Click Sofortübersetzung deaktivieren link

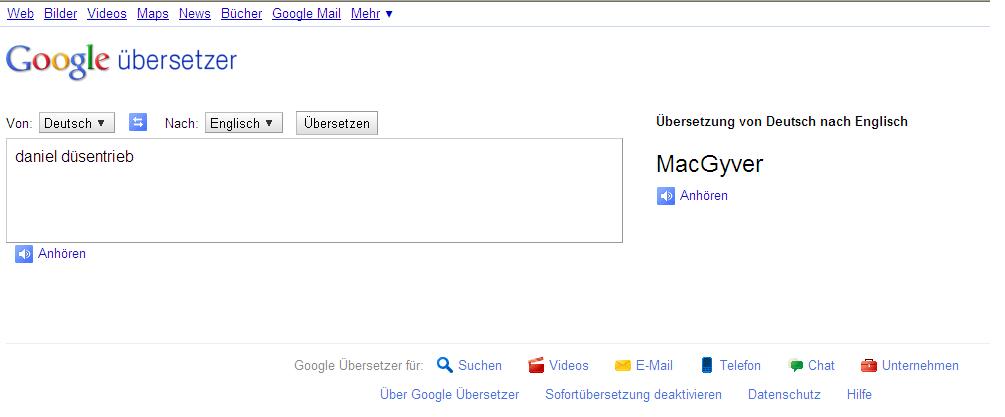(633, 395)
